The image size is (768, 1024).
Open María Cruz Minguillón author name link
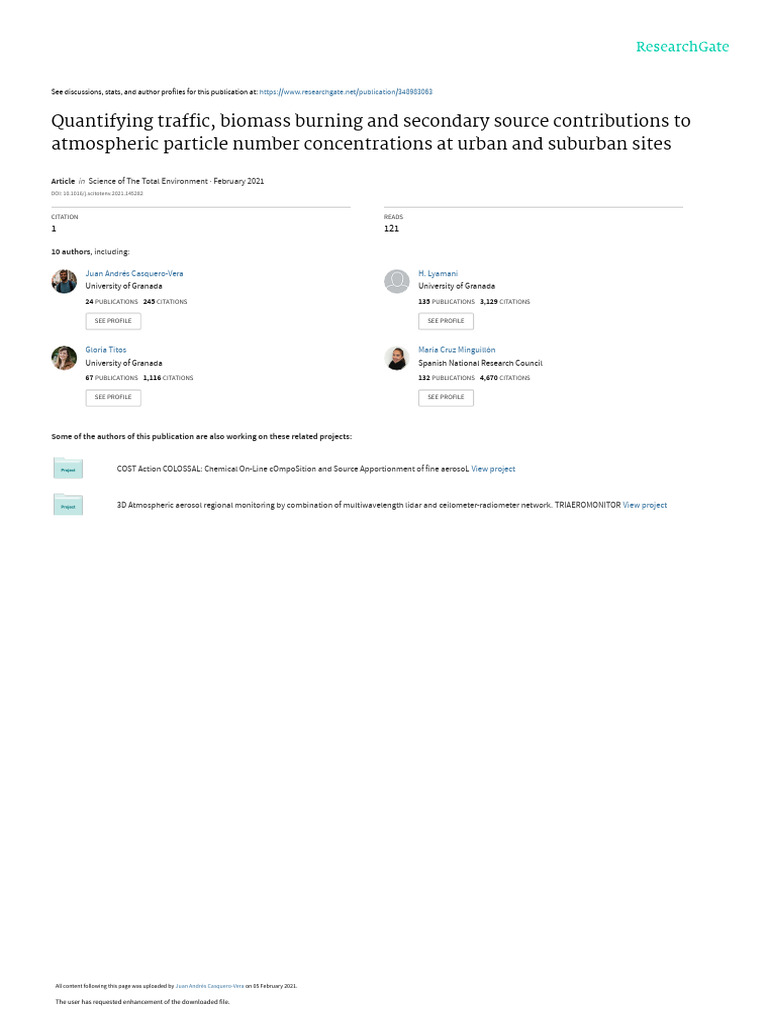coord(457,350)
